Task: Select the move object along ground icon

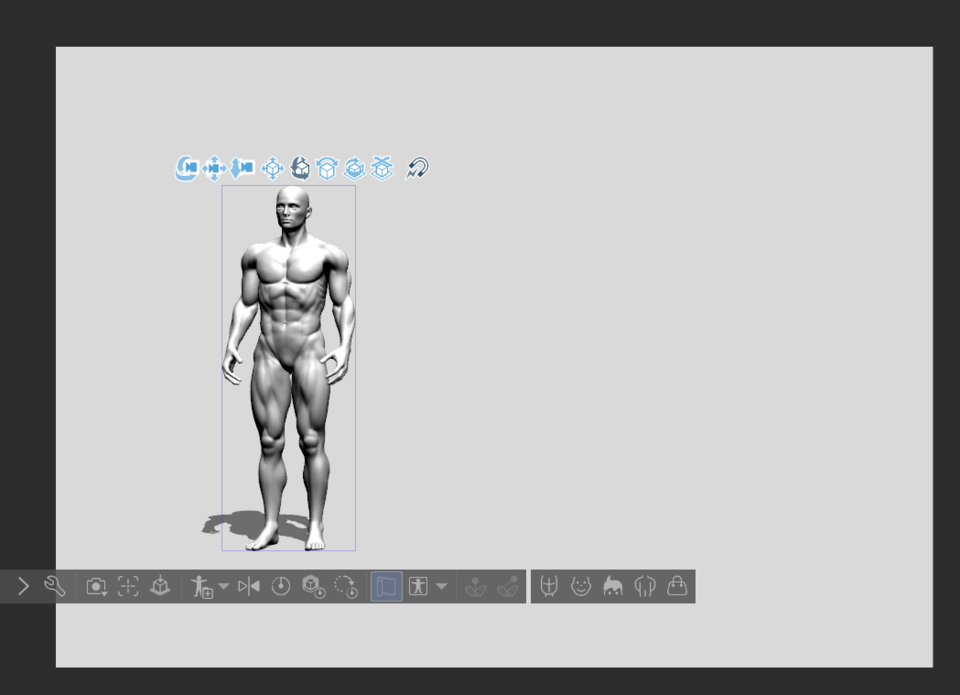Action: [382, 168]
